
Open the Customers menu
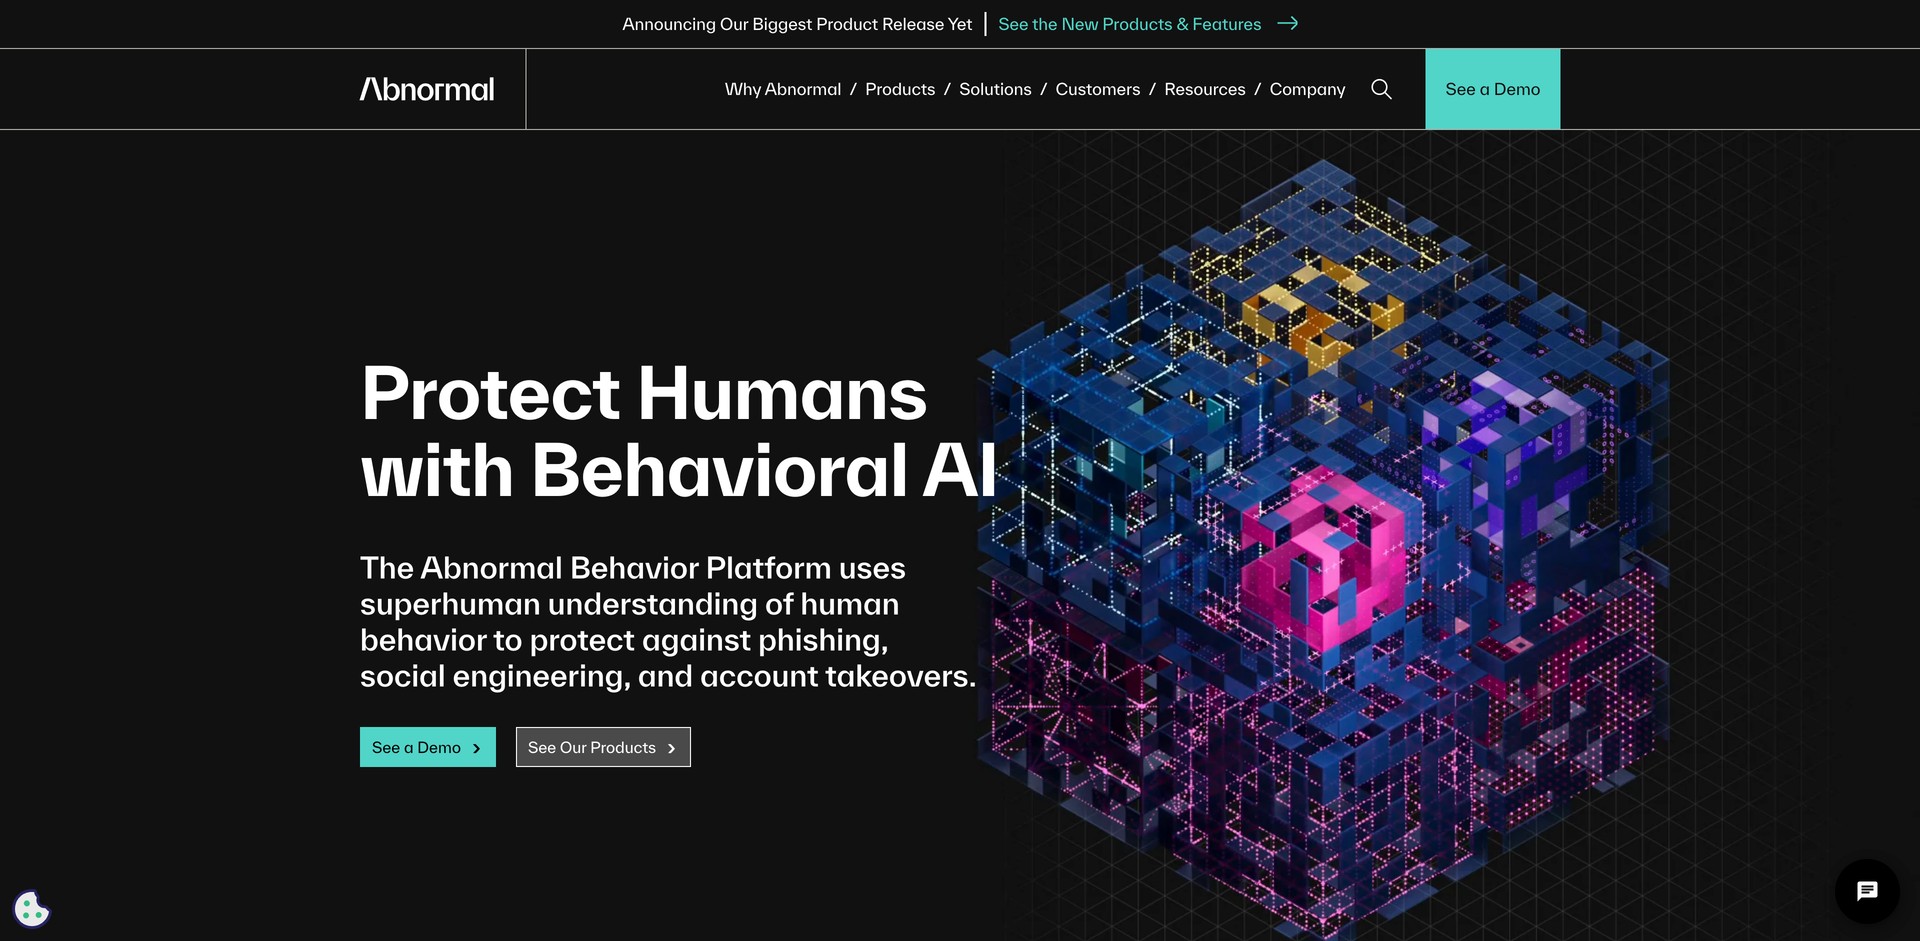[x=1097, y=89]
